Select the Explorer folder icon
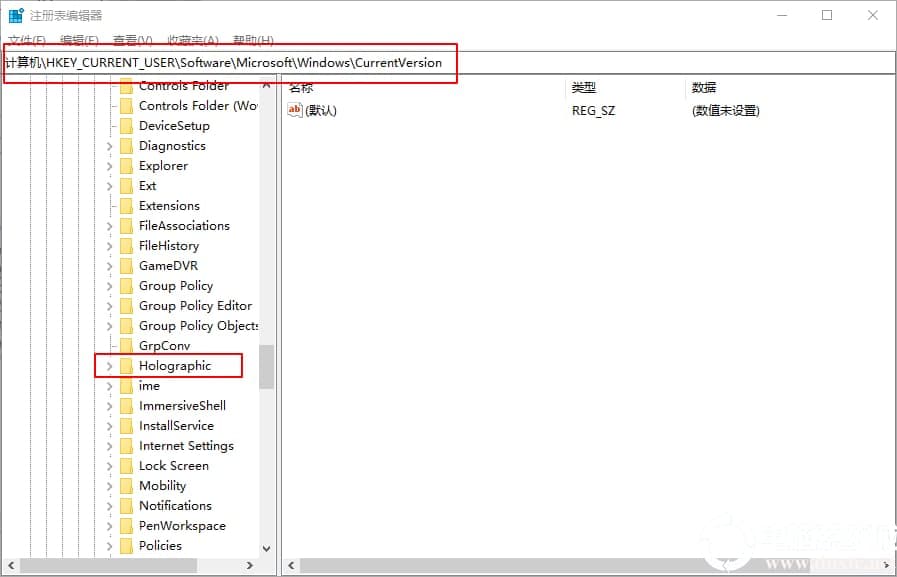The image size is (897, 577). tap(126, 165)
